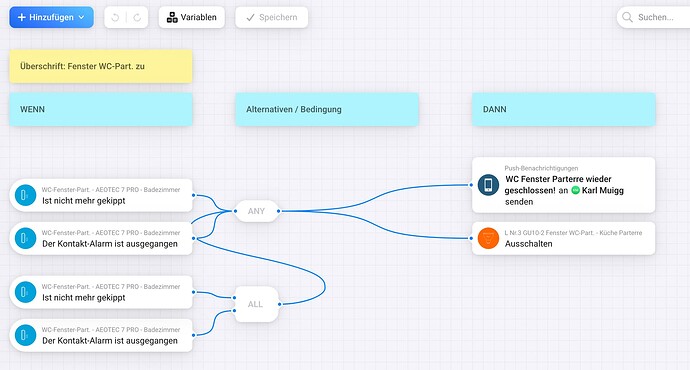Save the flow with Speichern
690x370 pixels.
point(272,17)
